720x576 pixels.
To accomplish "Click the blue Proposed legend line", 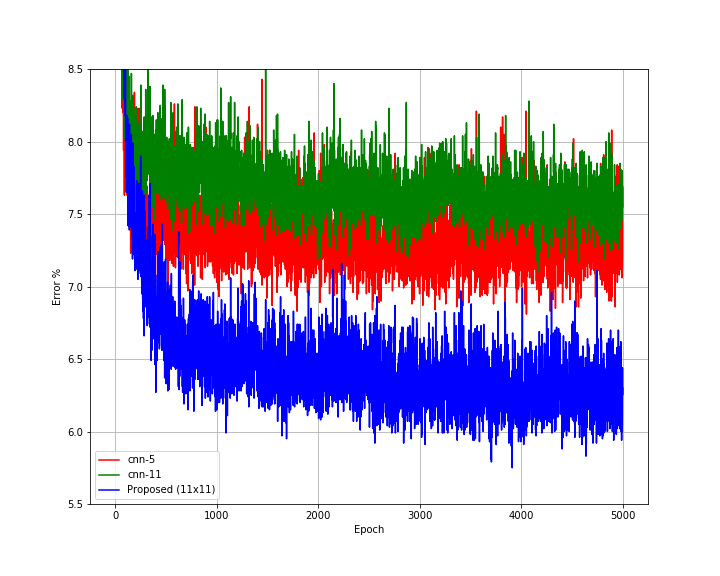I will pos(110,490).
